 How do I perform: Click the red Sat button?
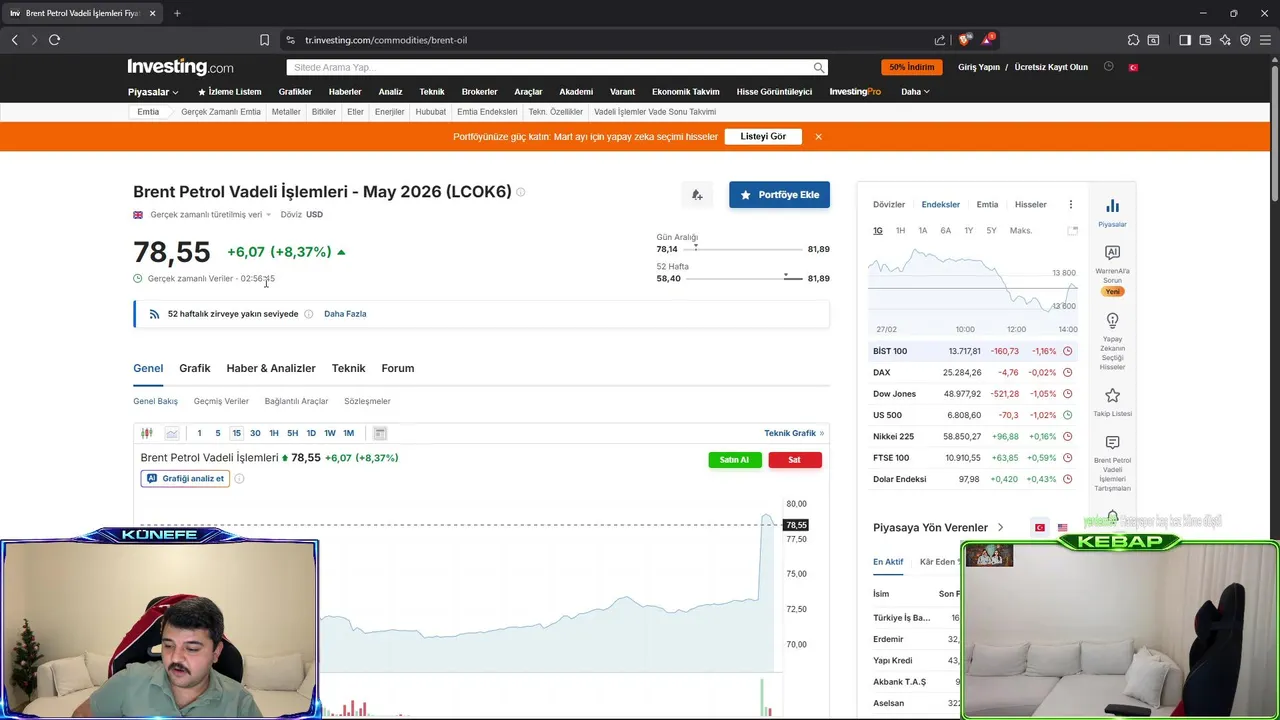(794, 460)
